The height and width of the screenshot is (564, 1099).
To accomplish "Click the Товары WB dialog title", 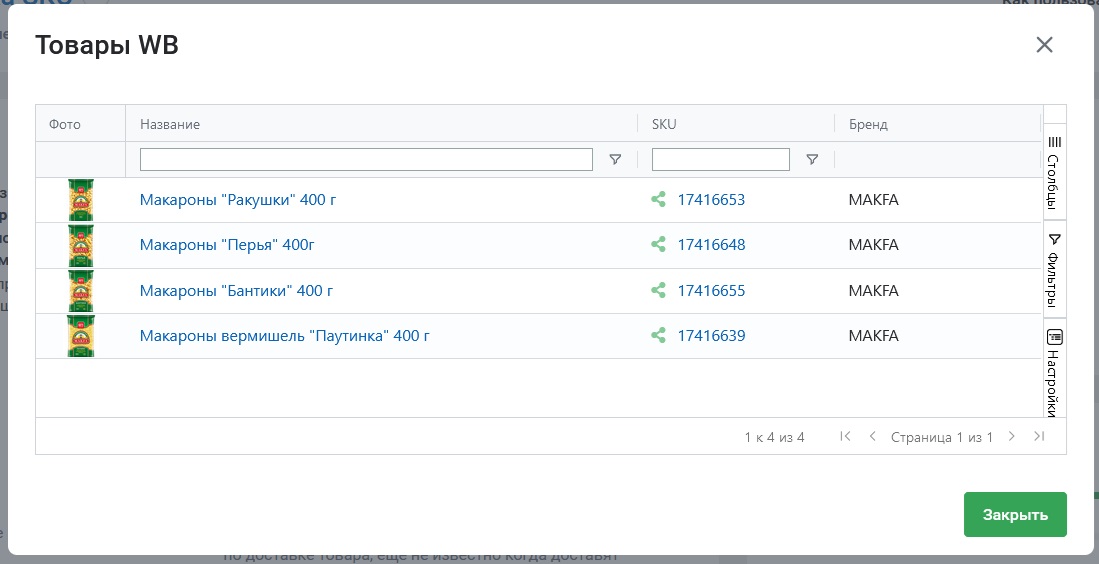I will [x=107, y=45].
